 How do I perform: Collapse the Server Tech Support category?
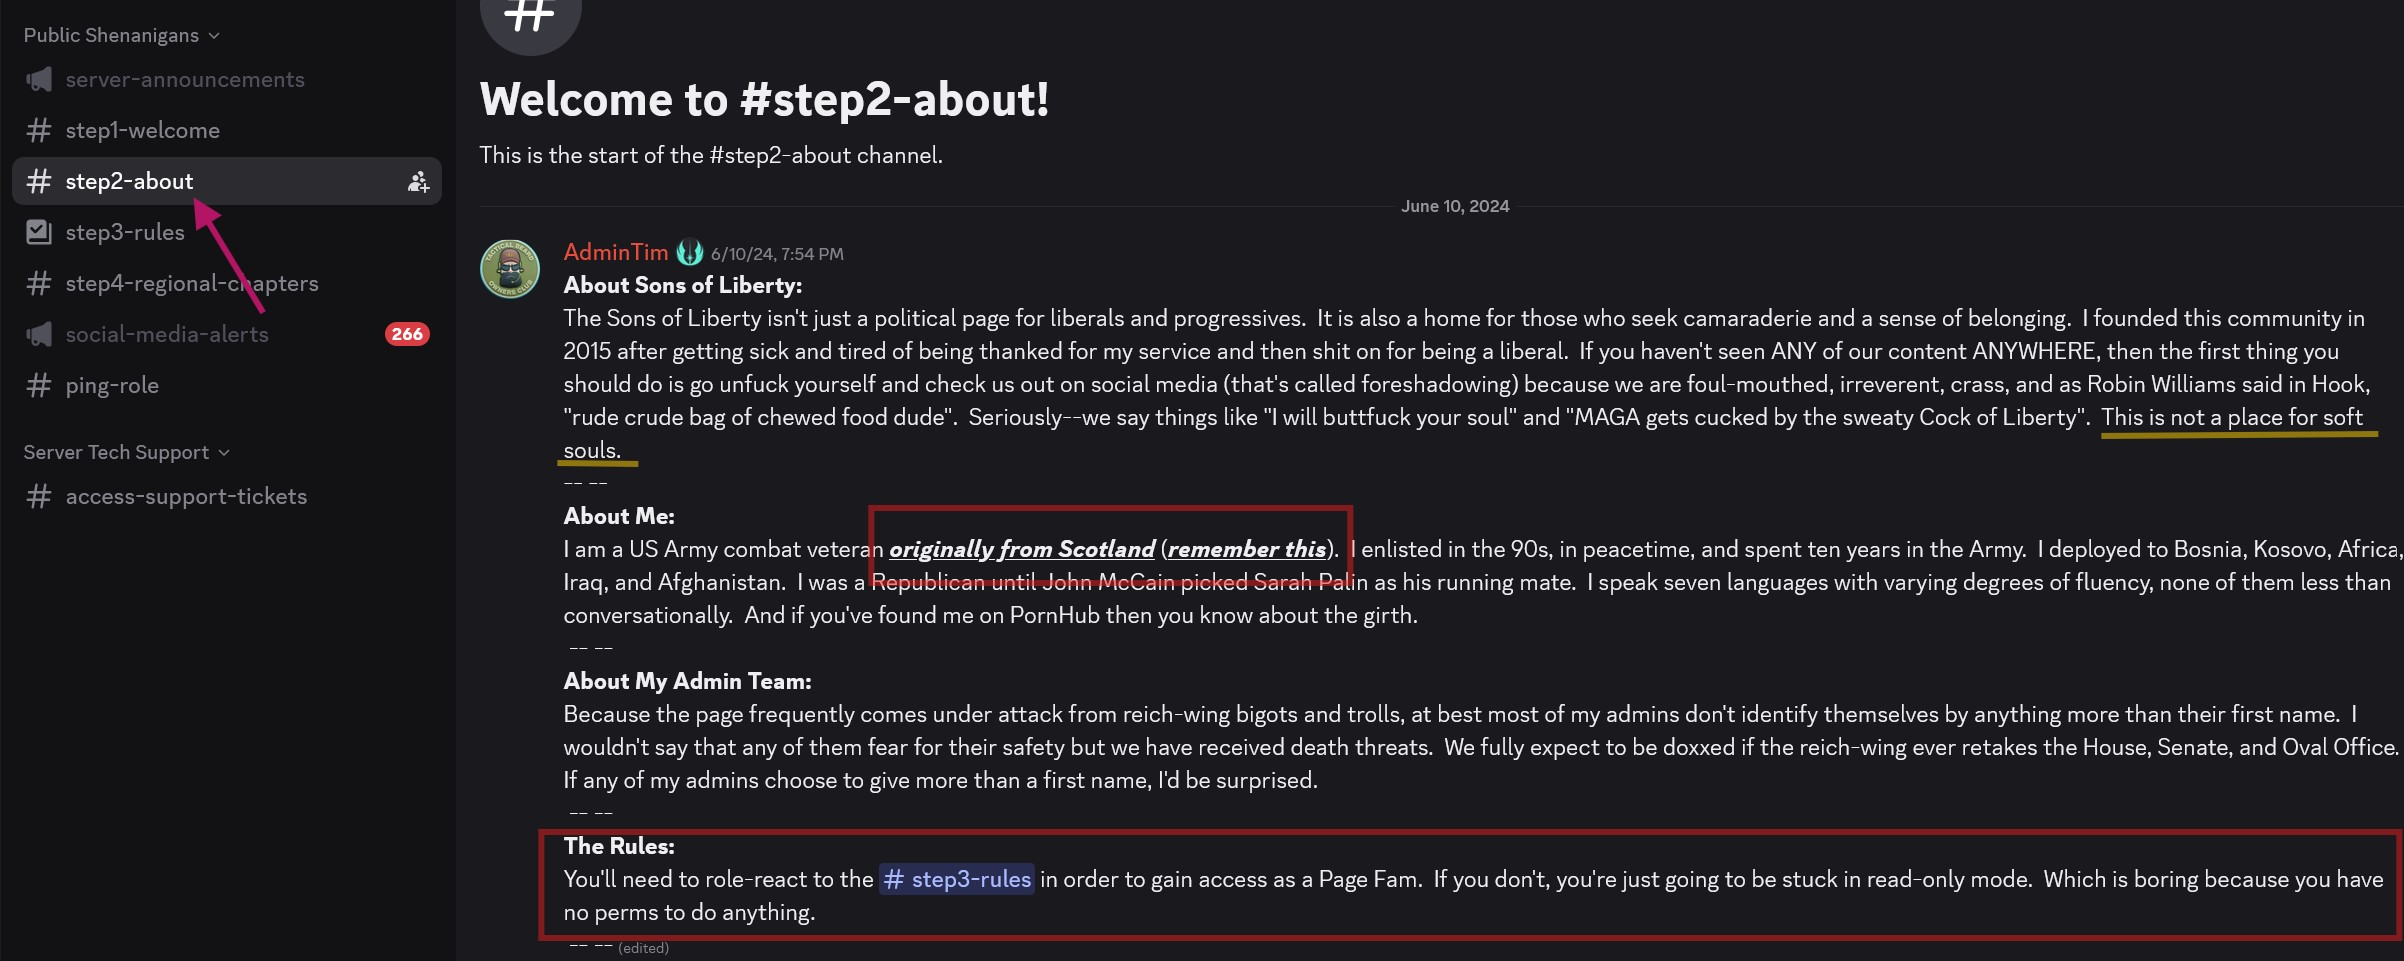tap(127, 452)
